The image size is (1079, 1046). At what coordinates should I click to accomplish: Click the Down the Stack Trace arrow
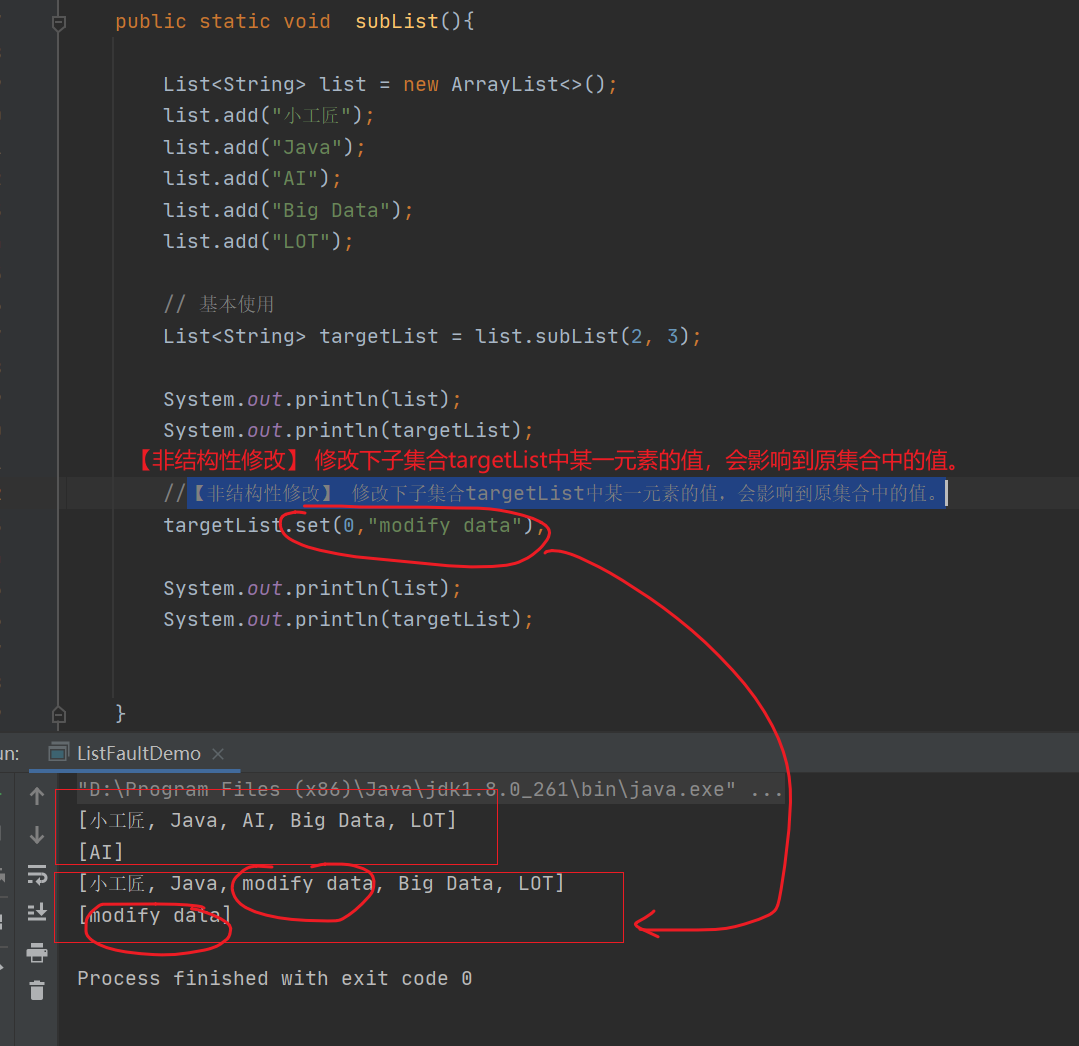(37, 835)
